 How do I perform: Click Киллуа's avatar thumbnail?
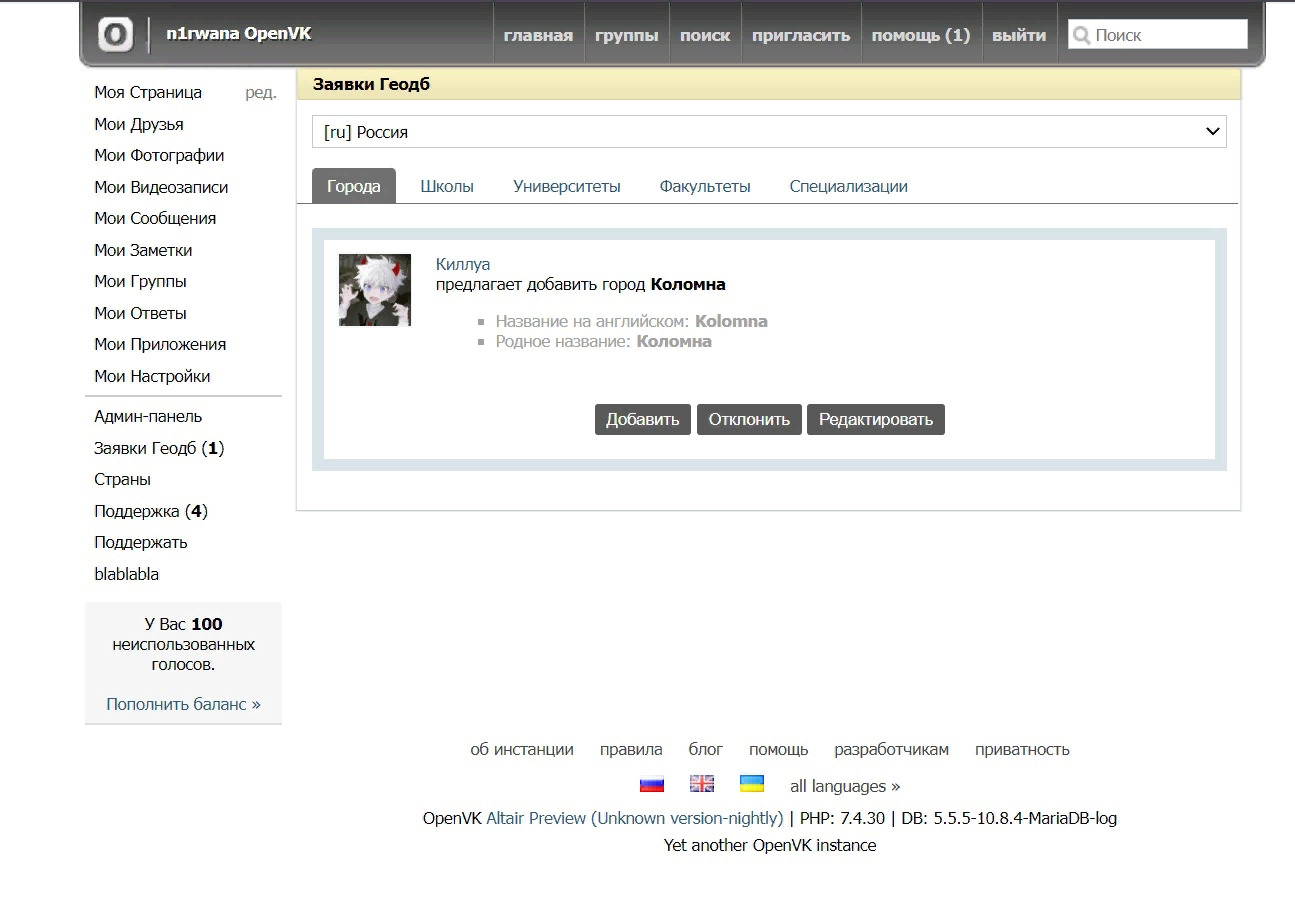click(x=375, y=290)
